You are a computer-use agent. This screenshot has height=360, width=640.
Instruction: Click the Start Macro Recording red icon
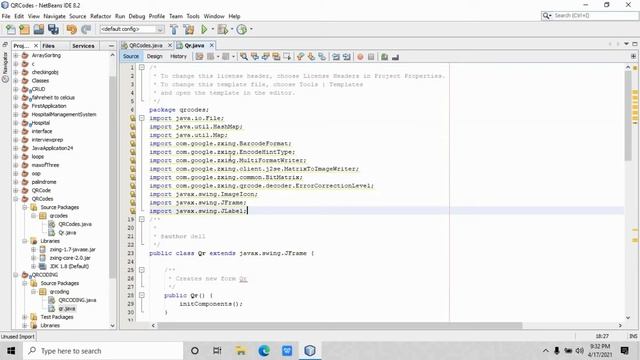pyautogui.click(x=360, y=57)
